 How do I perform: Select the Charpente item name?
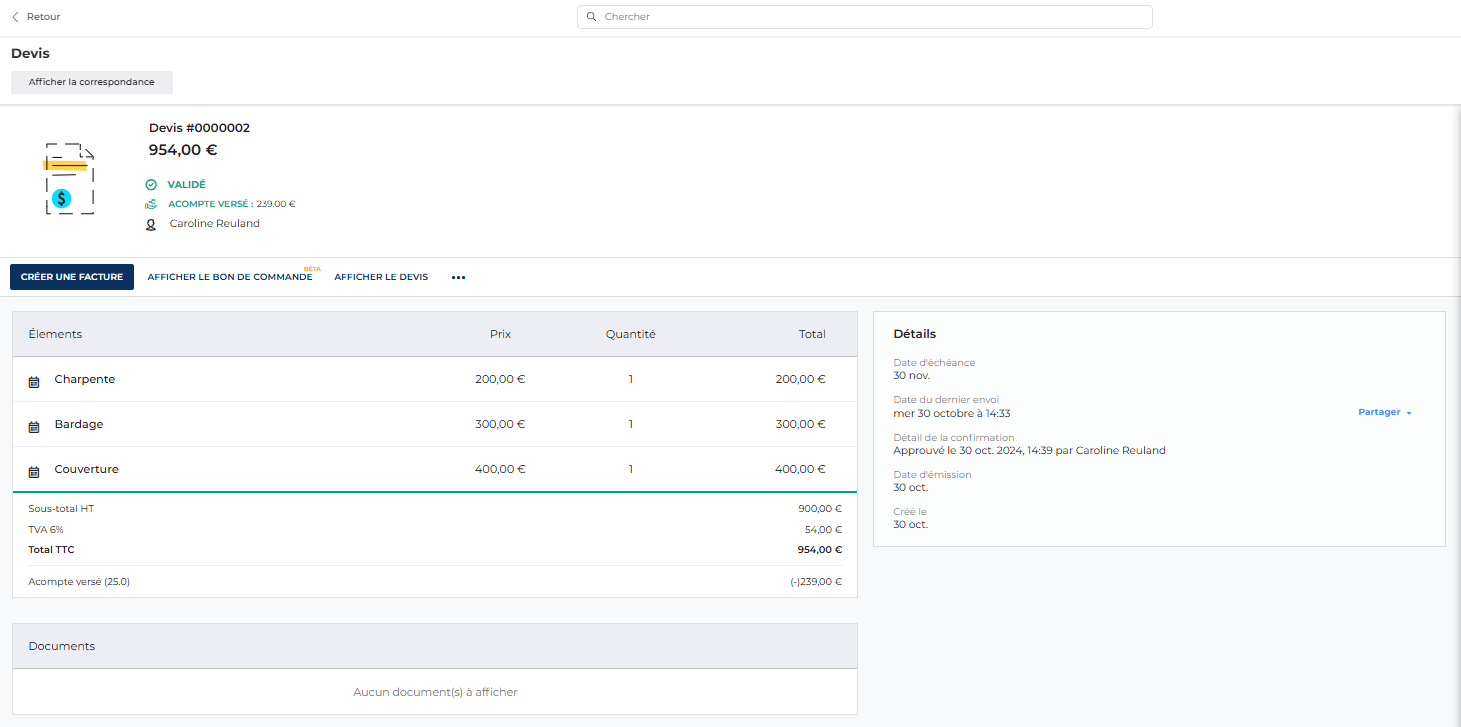click(85, 379)
